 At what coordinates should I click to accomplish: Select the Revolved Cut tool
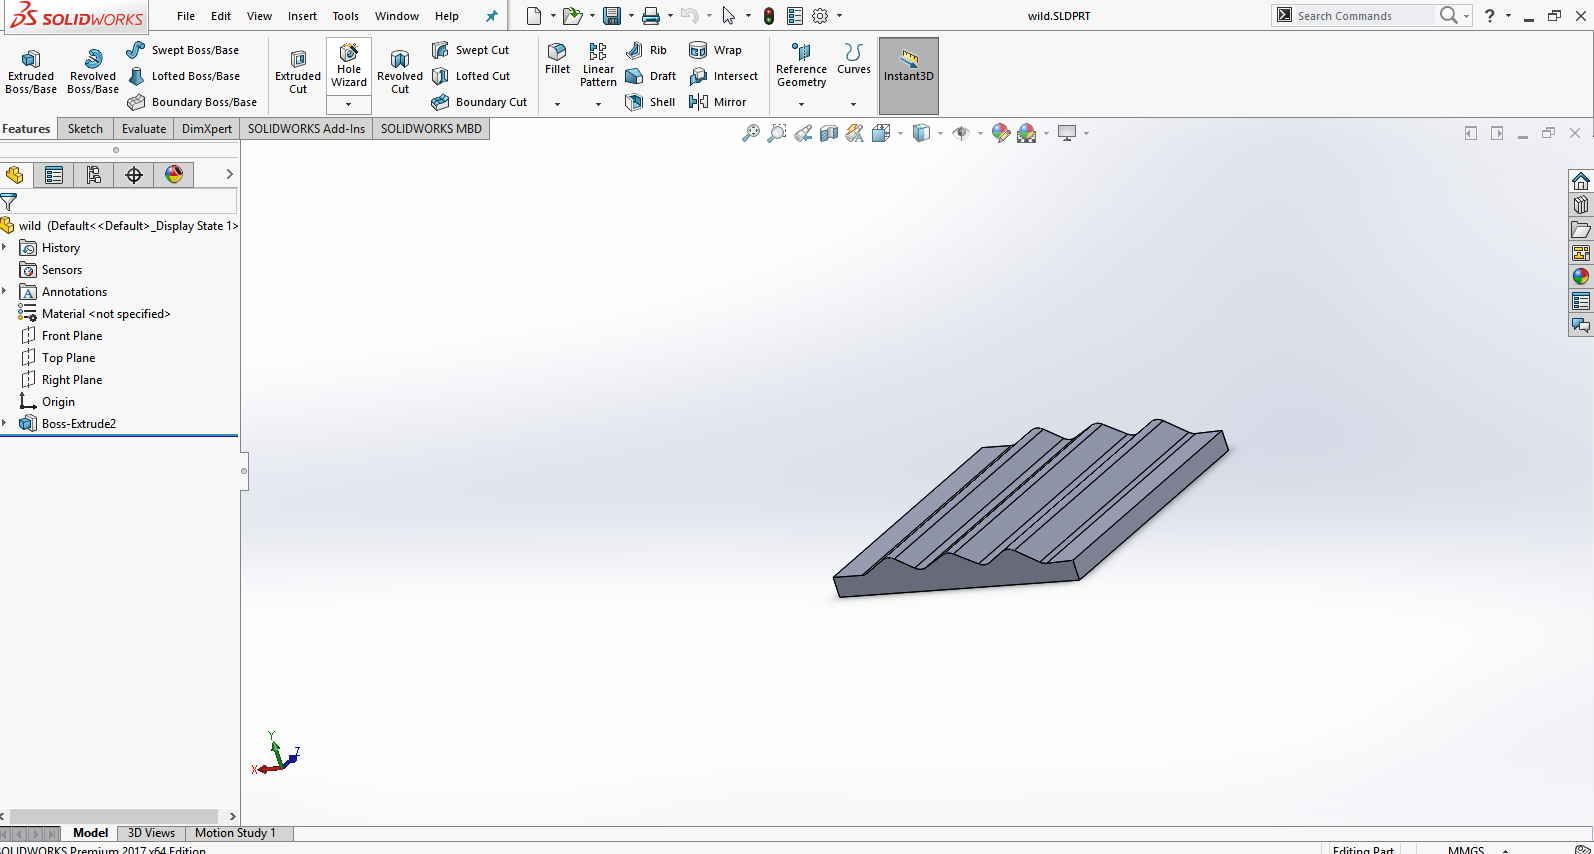(400, 71)
